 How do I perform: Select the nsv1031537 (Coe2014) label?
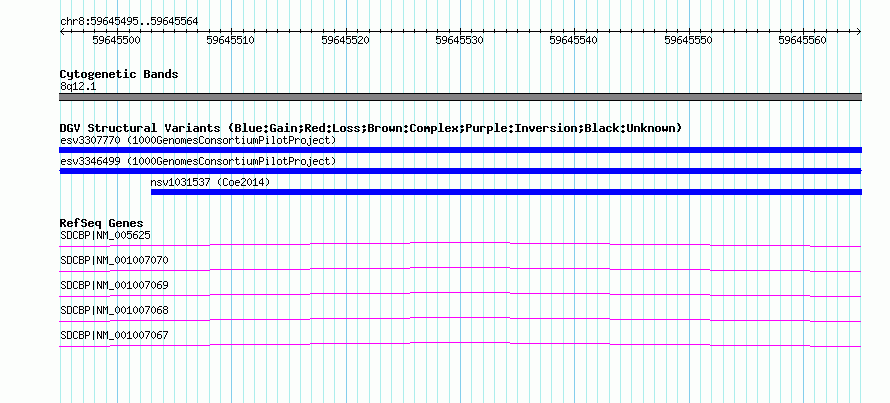(x=211, y=183)
